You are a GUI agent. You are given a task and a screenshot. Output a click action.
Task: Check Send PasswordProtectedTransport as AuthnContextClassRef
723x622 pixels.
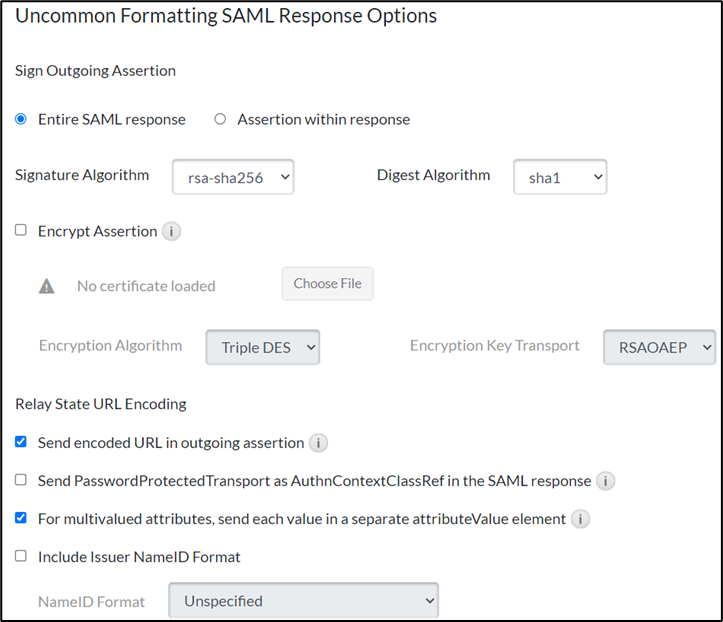(x=21, y=480)
